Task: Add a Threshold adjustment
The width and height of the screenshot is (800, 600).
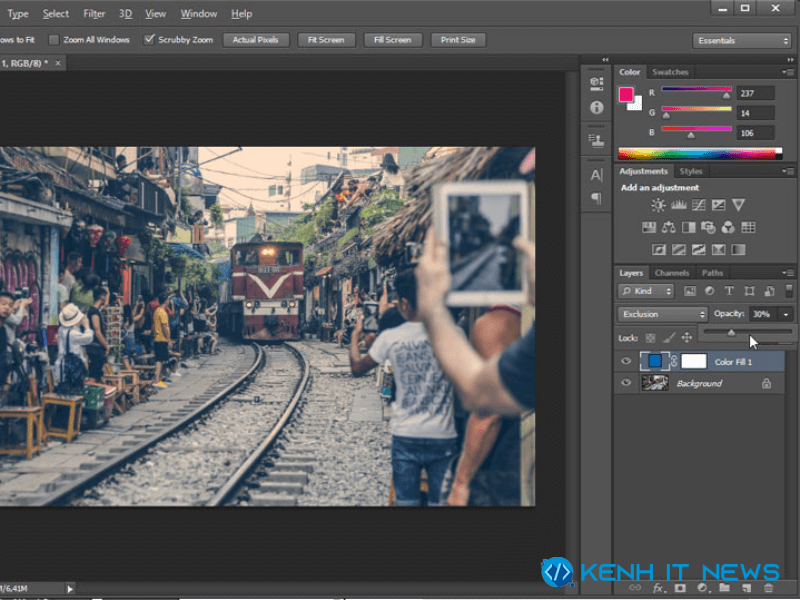Action: click(698, 249)
